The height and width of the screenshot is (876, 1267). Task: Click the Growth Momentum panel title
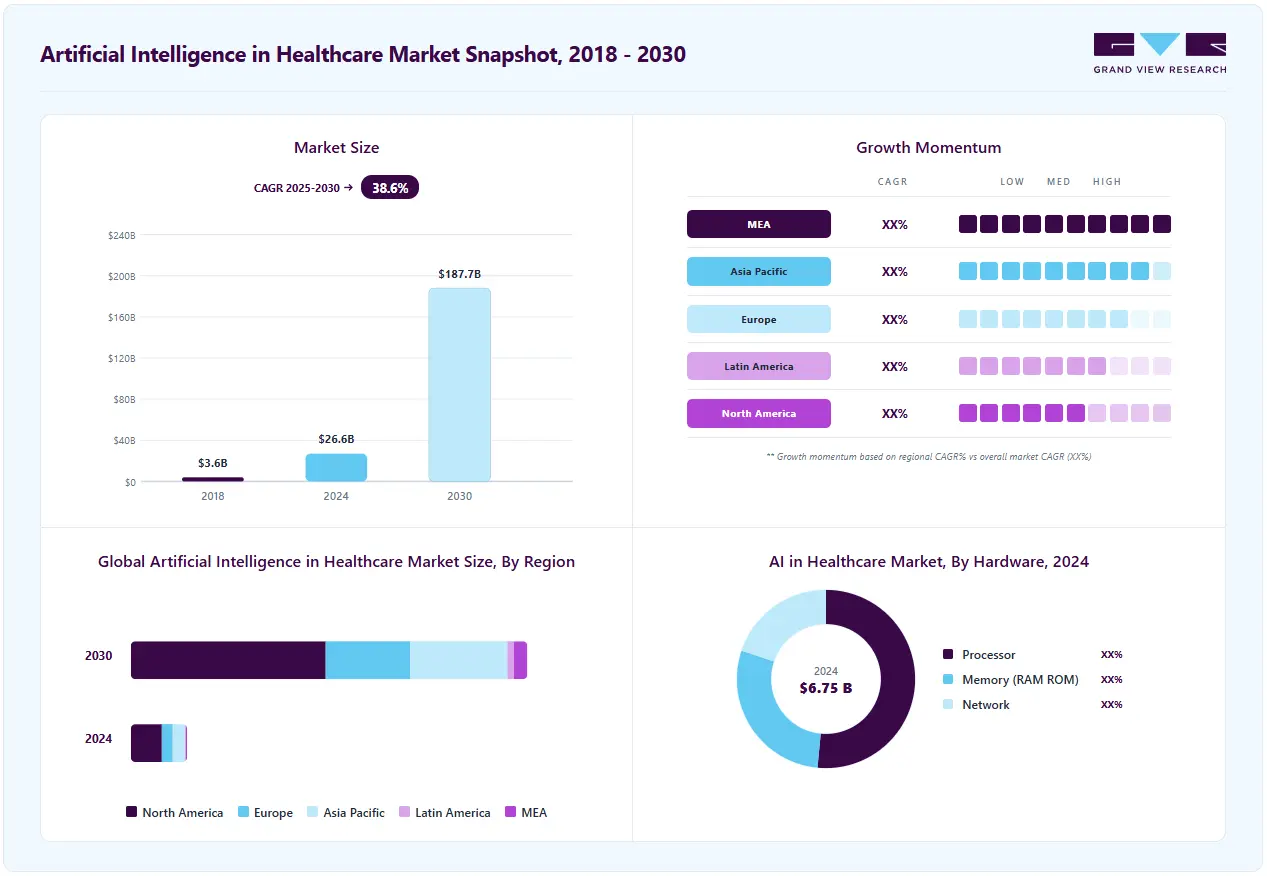[928, 147]
